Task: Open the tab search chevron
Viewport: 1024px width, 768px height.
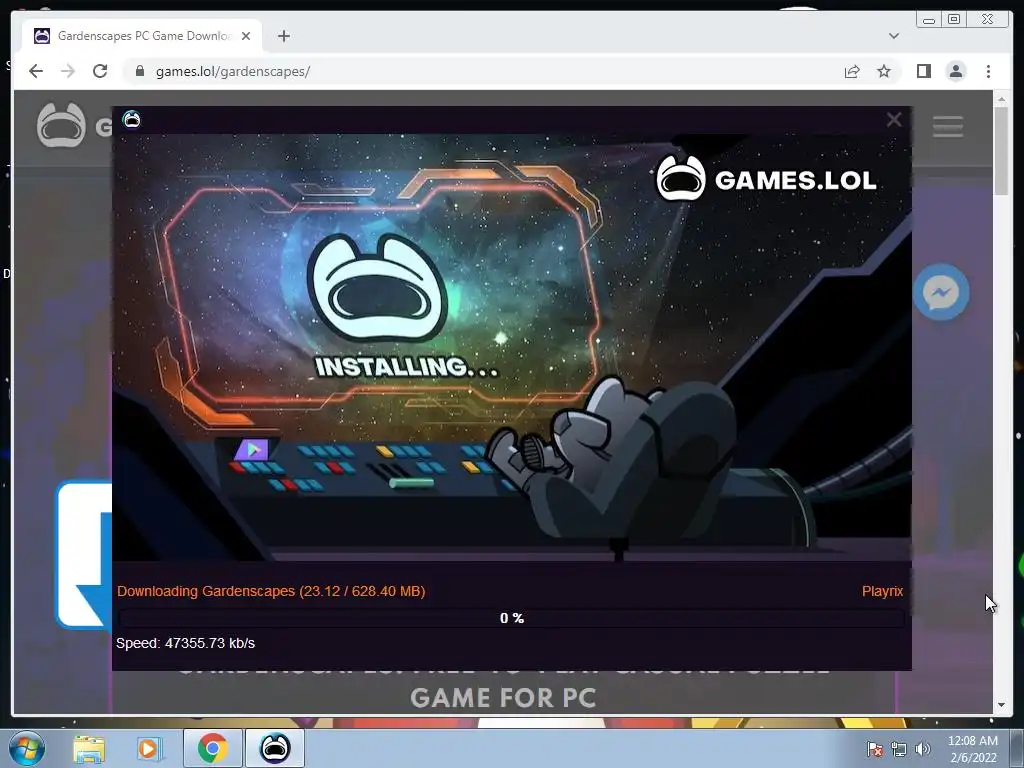Action: click(x=894, y=36)
